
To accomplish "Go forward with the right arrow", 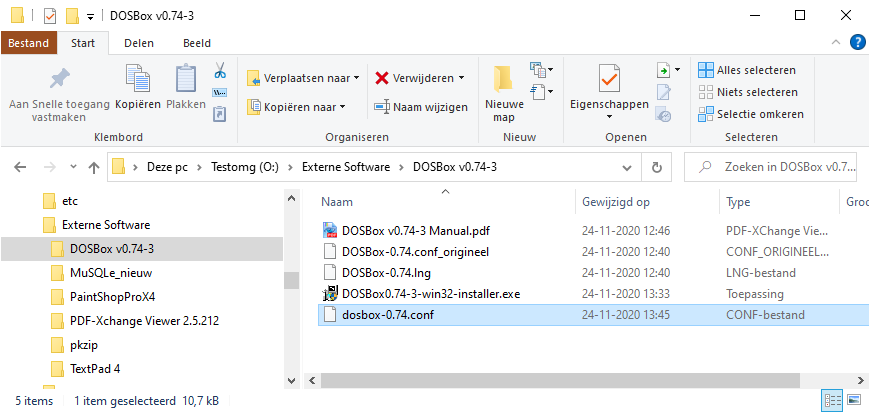I will 49,167.
